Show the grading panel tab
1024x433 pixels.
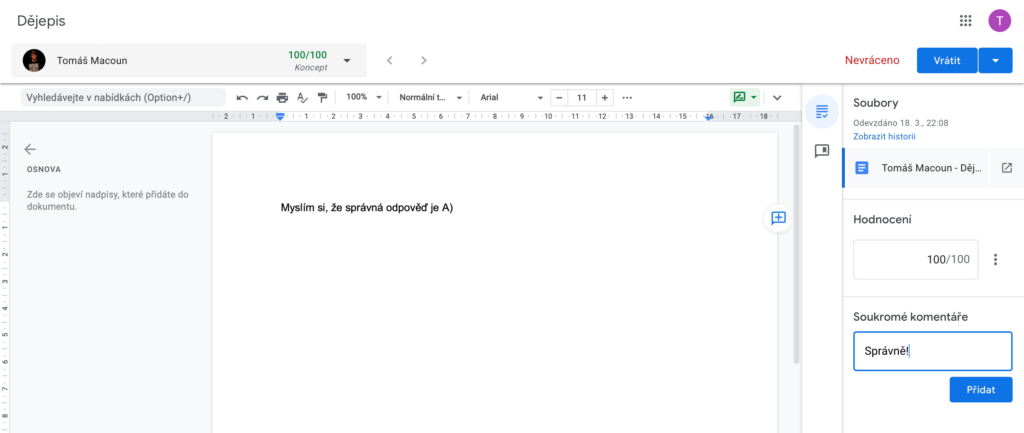(821, 111)
